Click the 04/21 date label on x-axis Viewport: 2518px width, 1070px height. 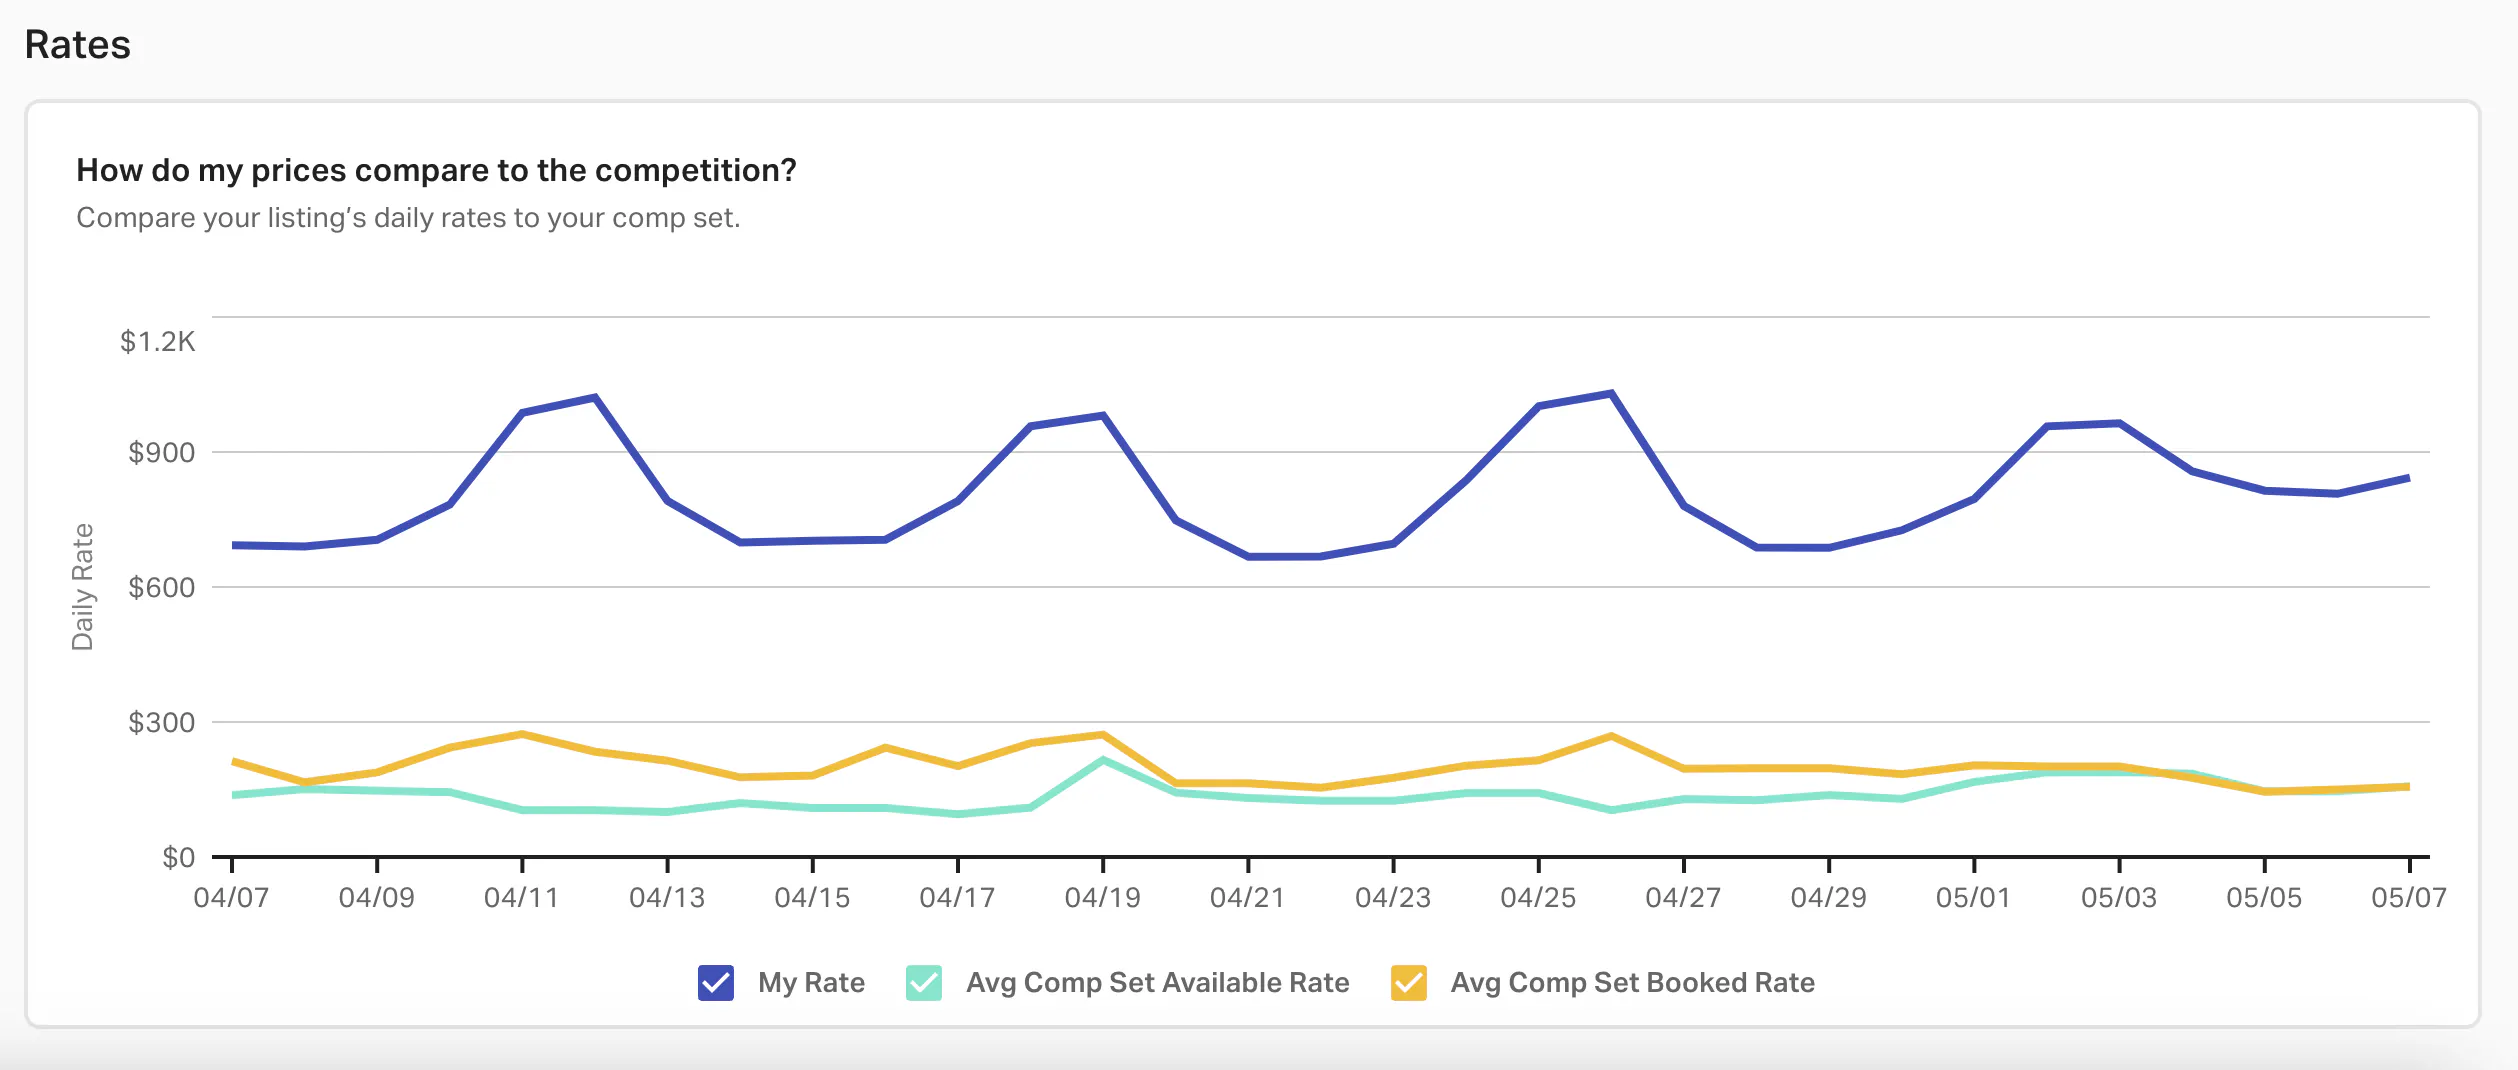1247,898
